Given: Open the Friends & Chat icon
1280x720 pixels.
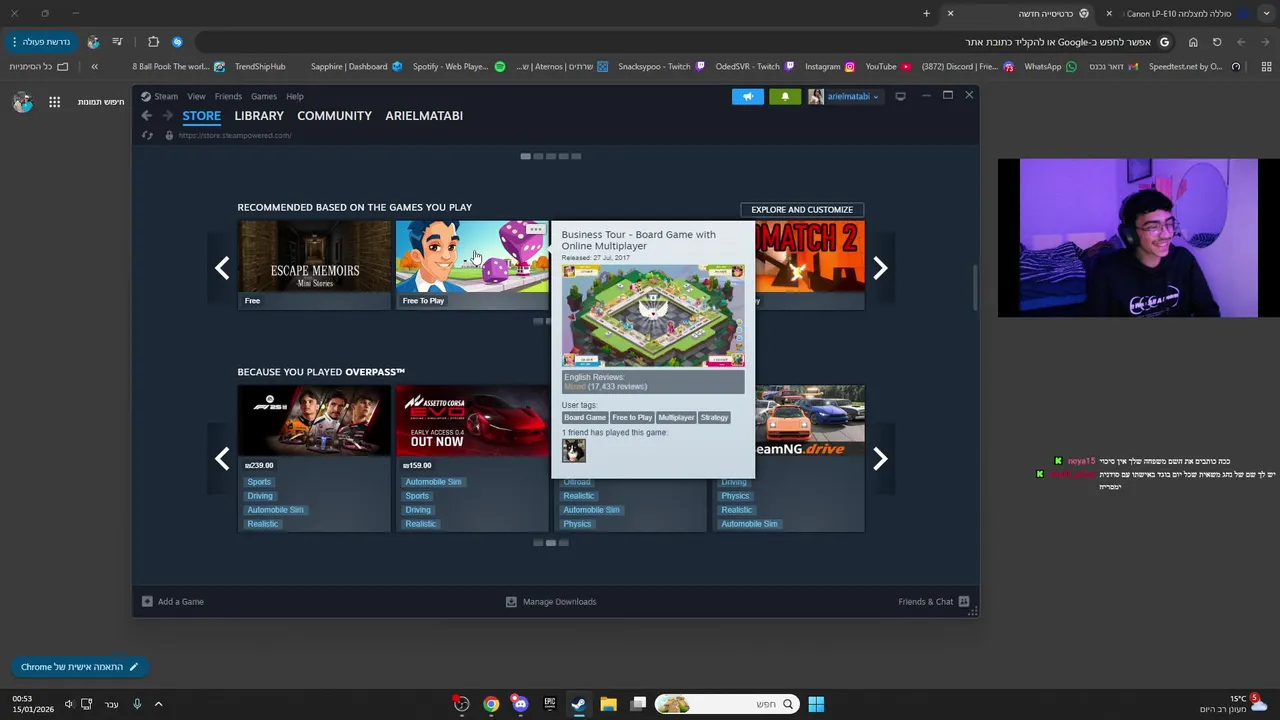Looking at the screenshot, I should (964, 601).
